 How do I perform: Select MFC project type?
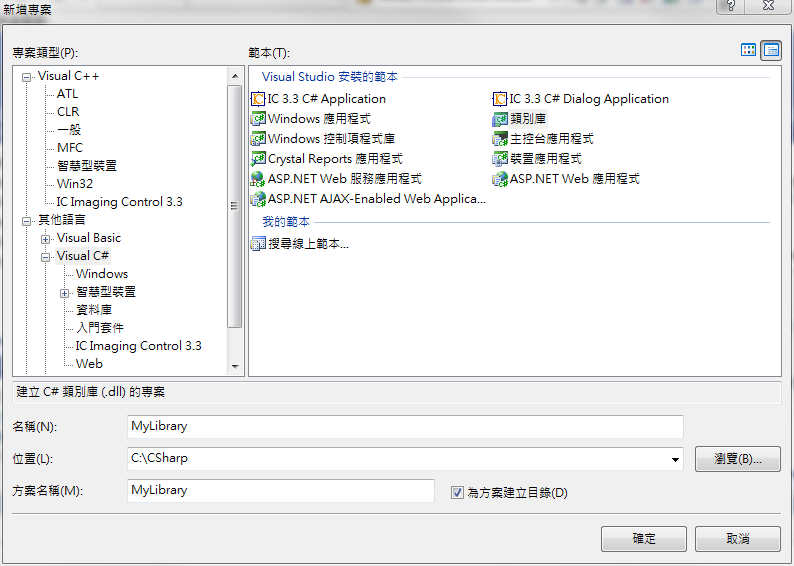70,147
